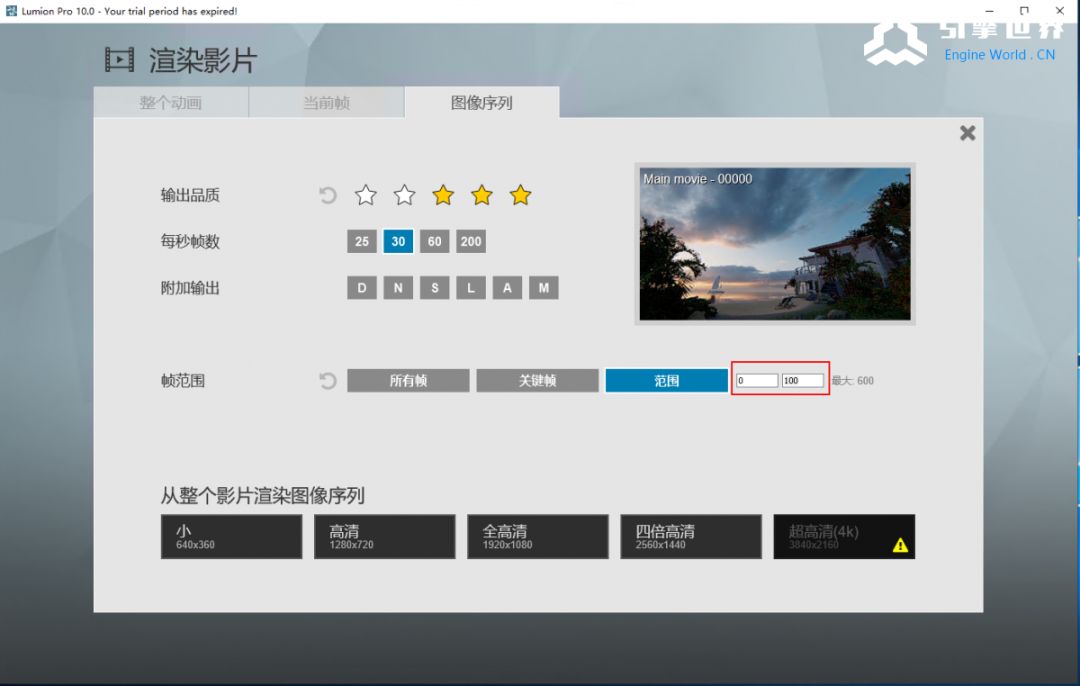Select 200 frames per second
Screen dimensions: 1080x686
pos(471,241)
